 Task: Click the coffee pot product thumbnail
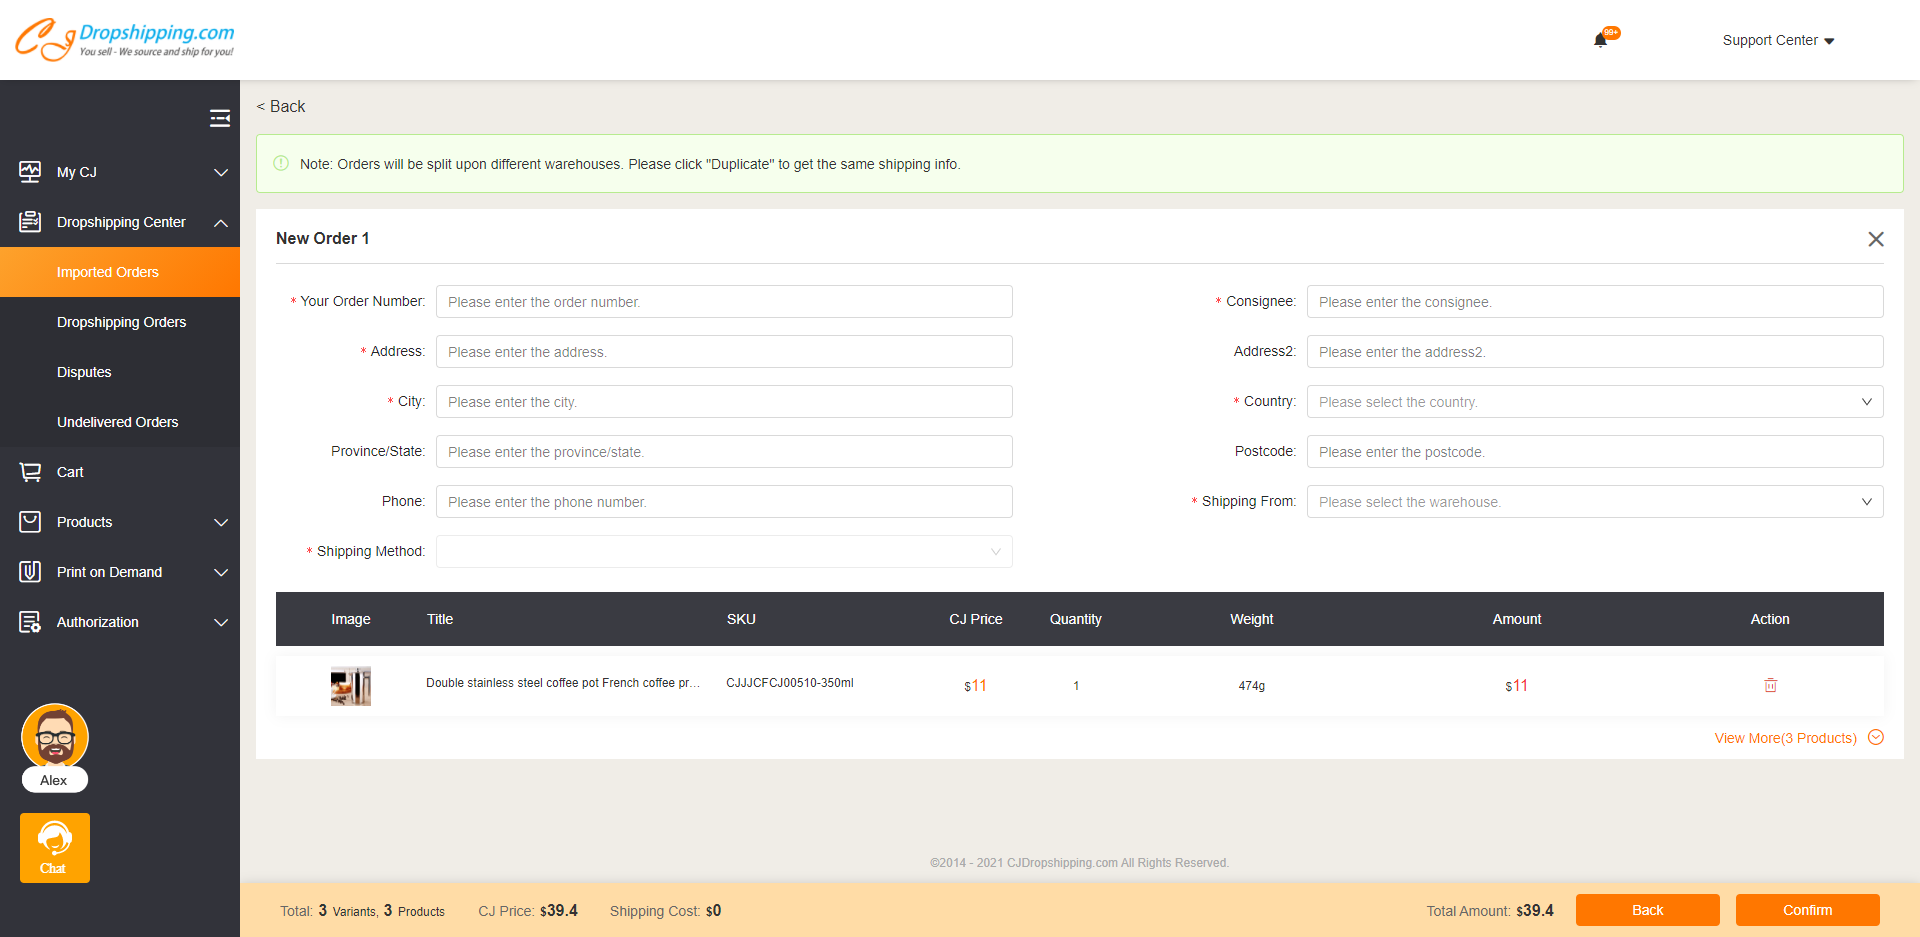350,685
